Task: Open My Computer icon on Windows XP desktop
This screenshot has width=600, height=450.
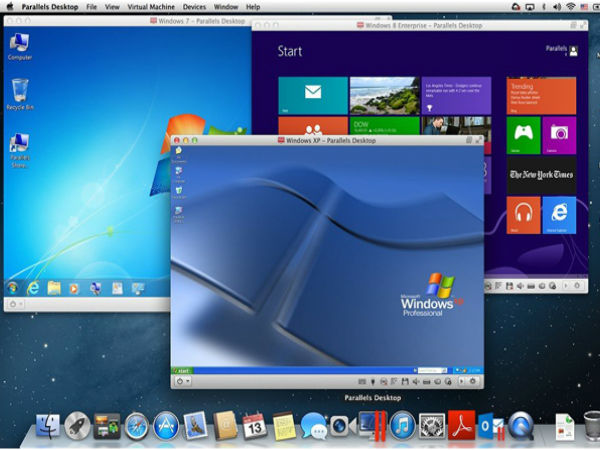Action: (x=178, y=174)
